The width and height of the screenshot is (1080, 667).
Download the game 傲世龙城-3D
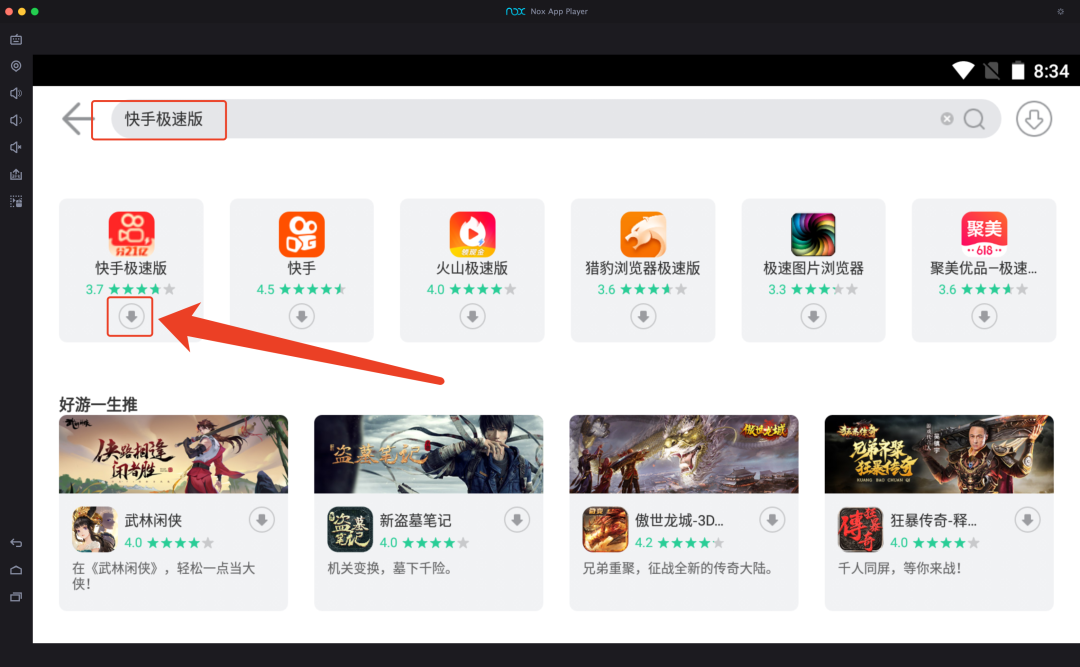tap(772, 520)
